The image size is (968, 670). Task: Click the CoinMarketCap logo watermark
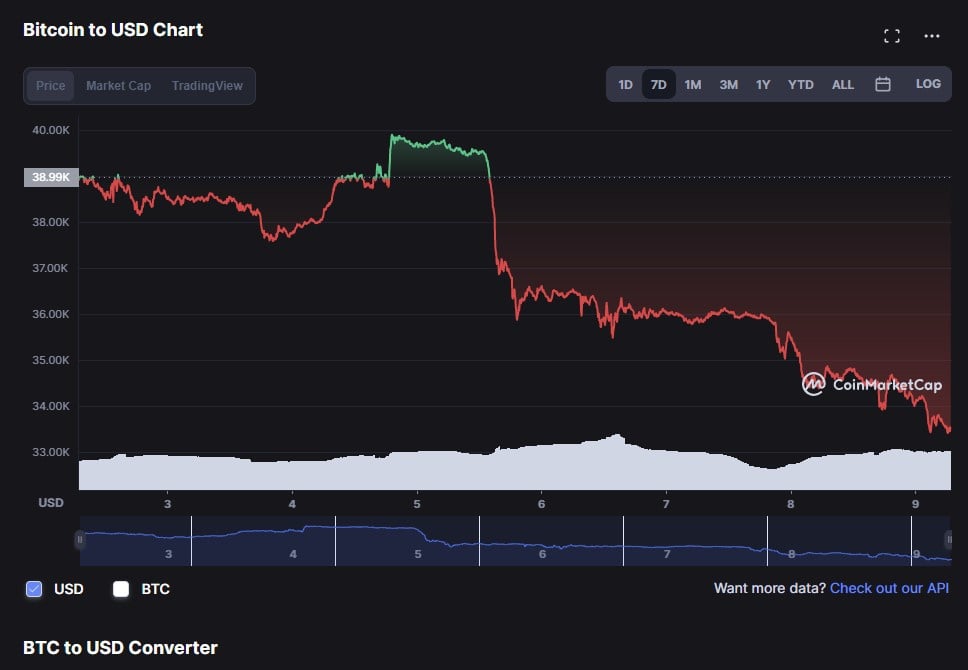pyautogui.click(x=872, y=384)
